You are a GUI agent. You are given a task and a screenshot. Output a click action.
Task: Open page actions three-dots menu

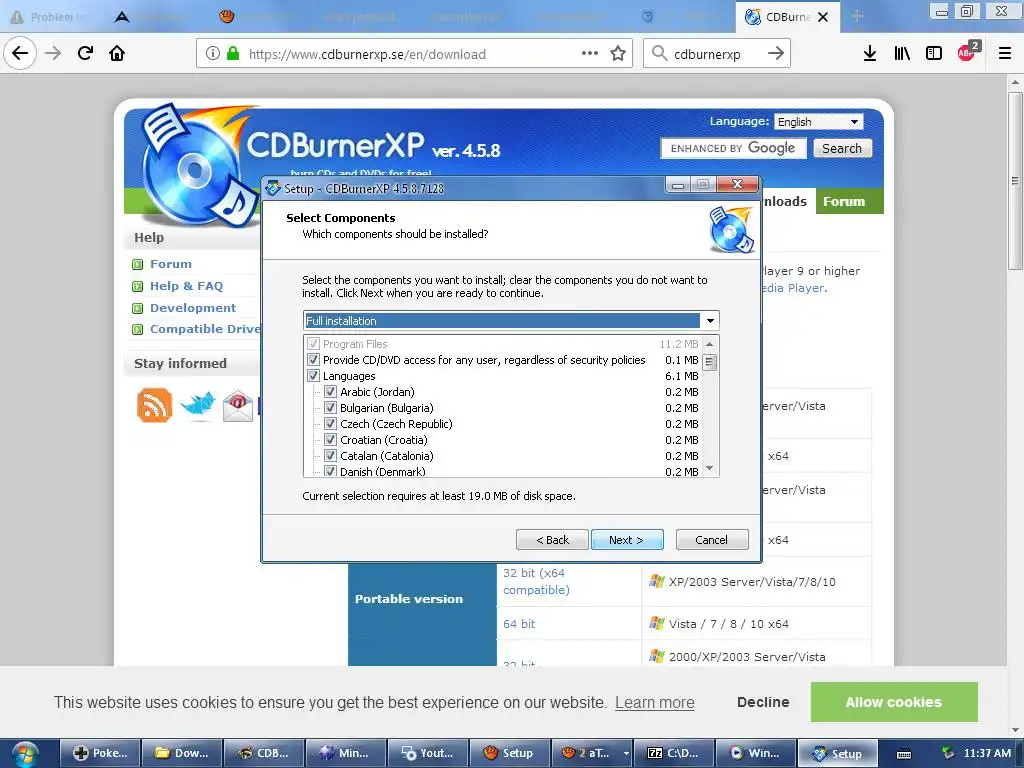(x=590, y=54)
